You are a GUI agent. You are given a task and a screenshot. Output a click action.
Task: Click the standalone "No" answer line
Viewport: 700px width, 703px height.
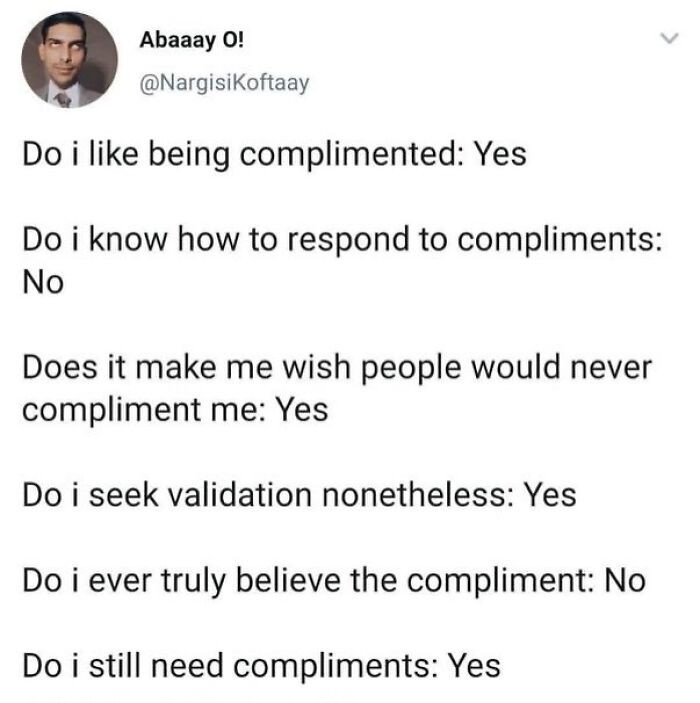42,283
